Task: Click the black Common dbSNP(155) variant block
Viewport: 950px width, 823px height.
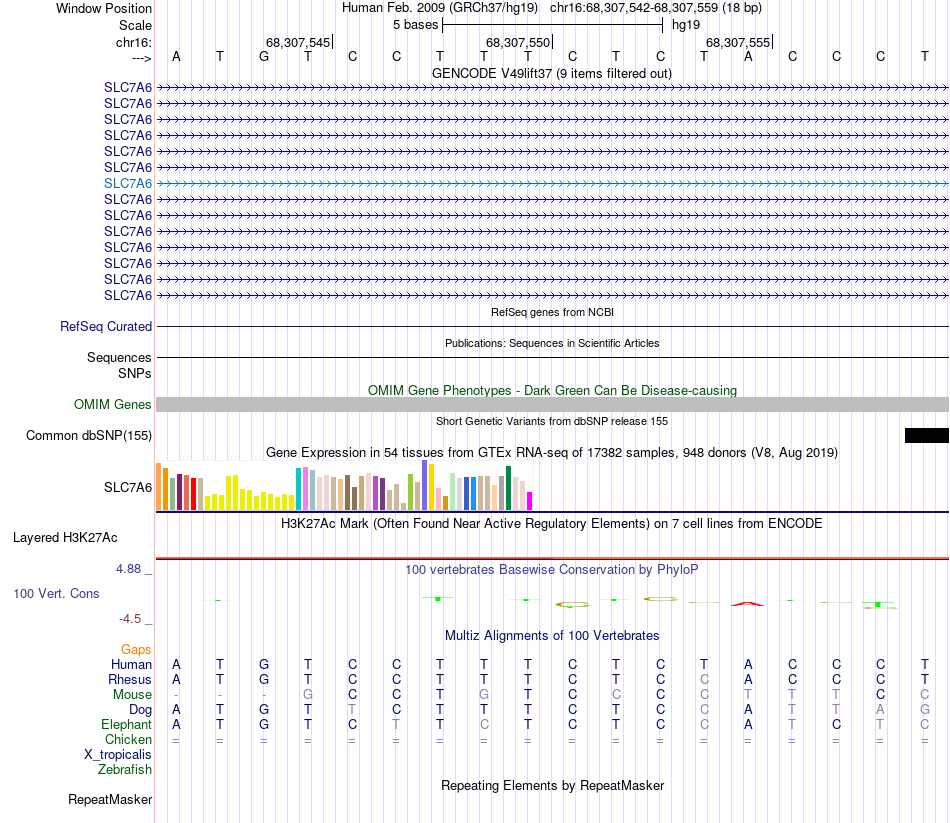Action: click(x=926, y=435)
